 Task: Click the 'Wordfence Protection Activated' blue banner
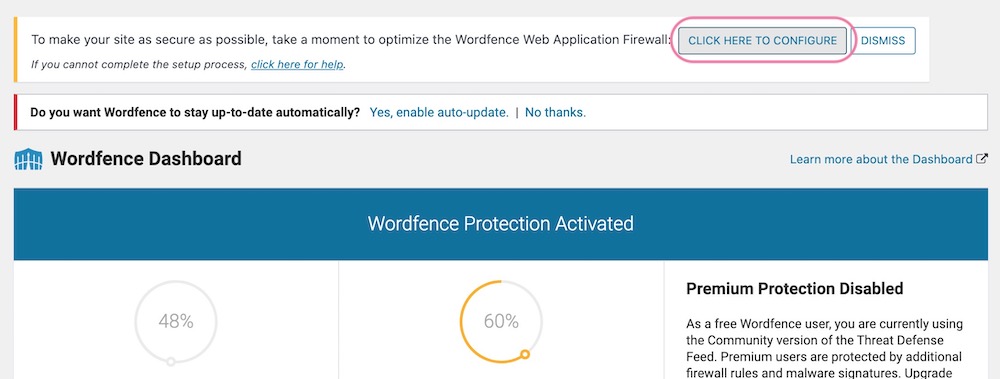500,224
